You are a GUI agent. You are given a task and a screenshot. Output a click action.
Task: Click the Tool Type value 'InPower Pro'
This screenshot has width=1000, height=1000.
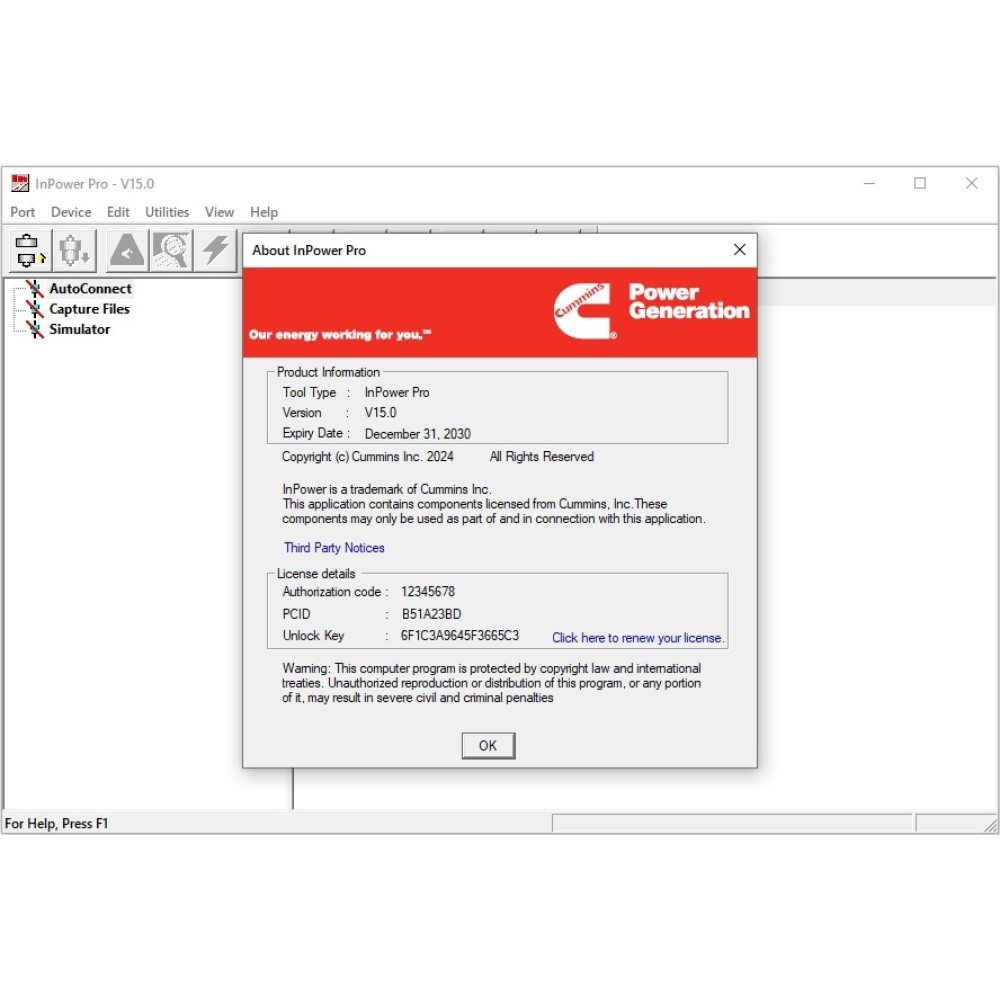[397, 392]
